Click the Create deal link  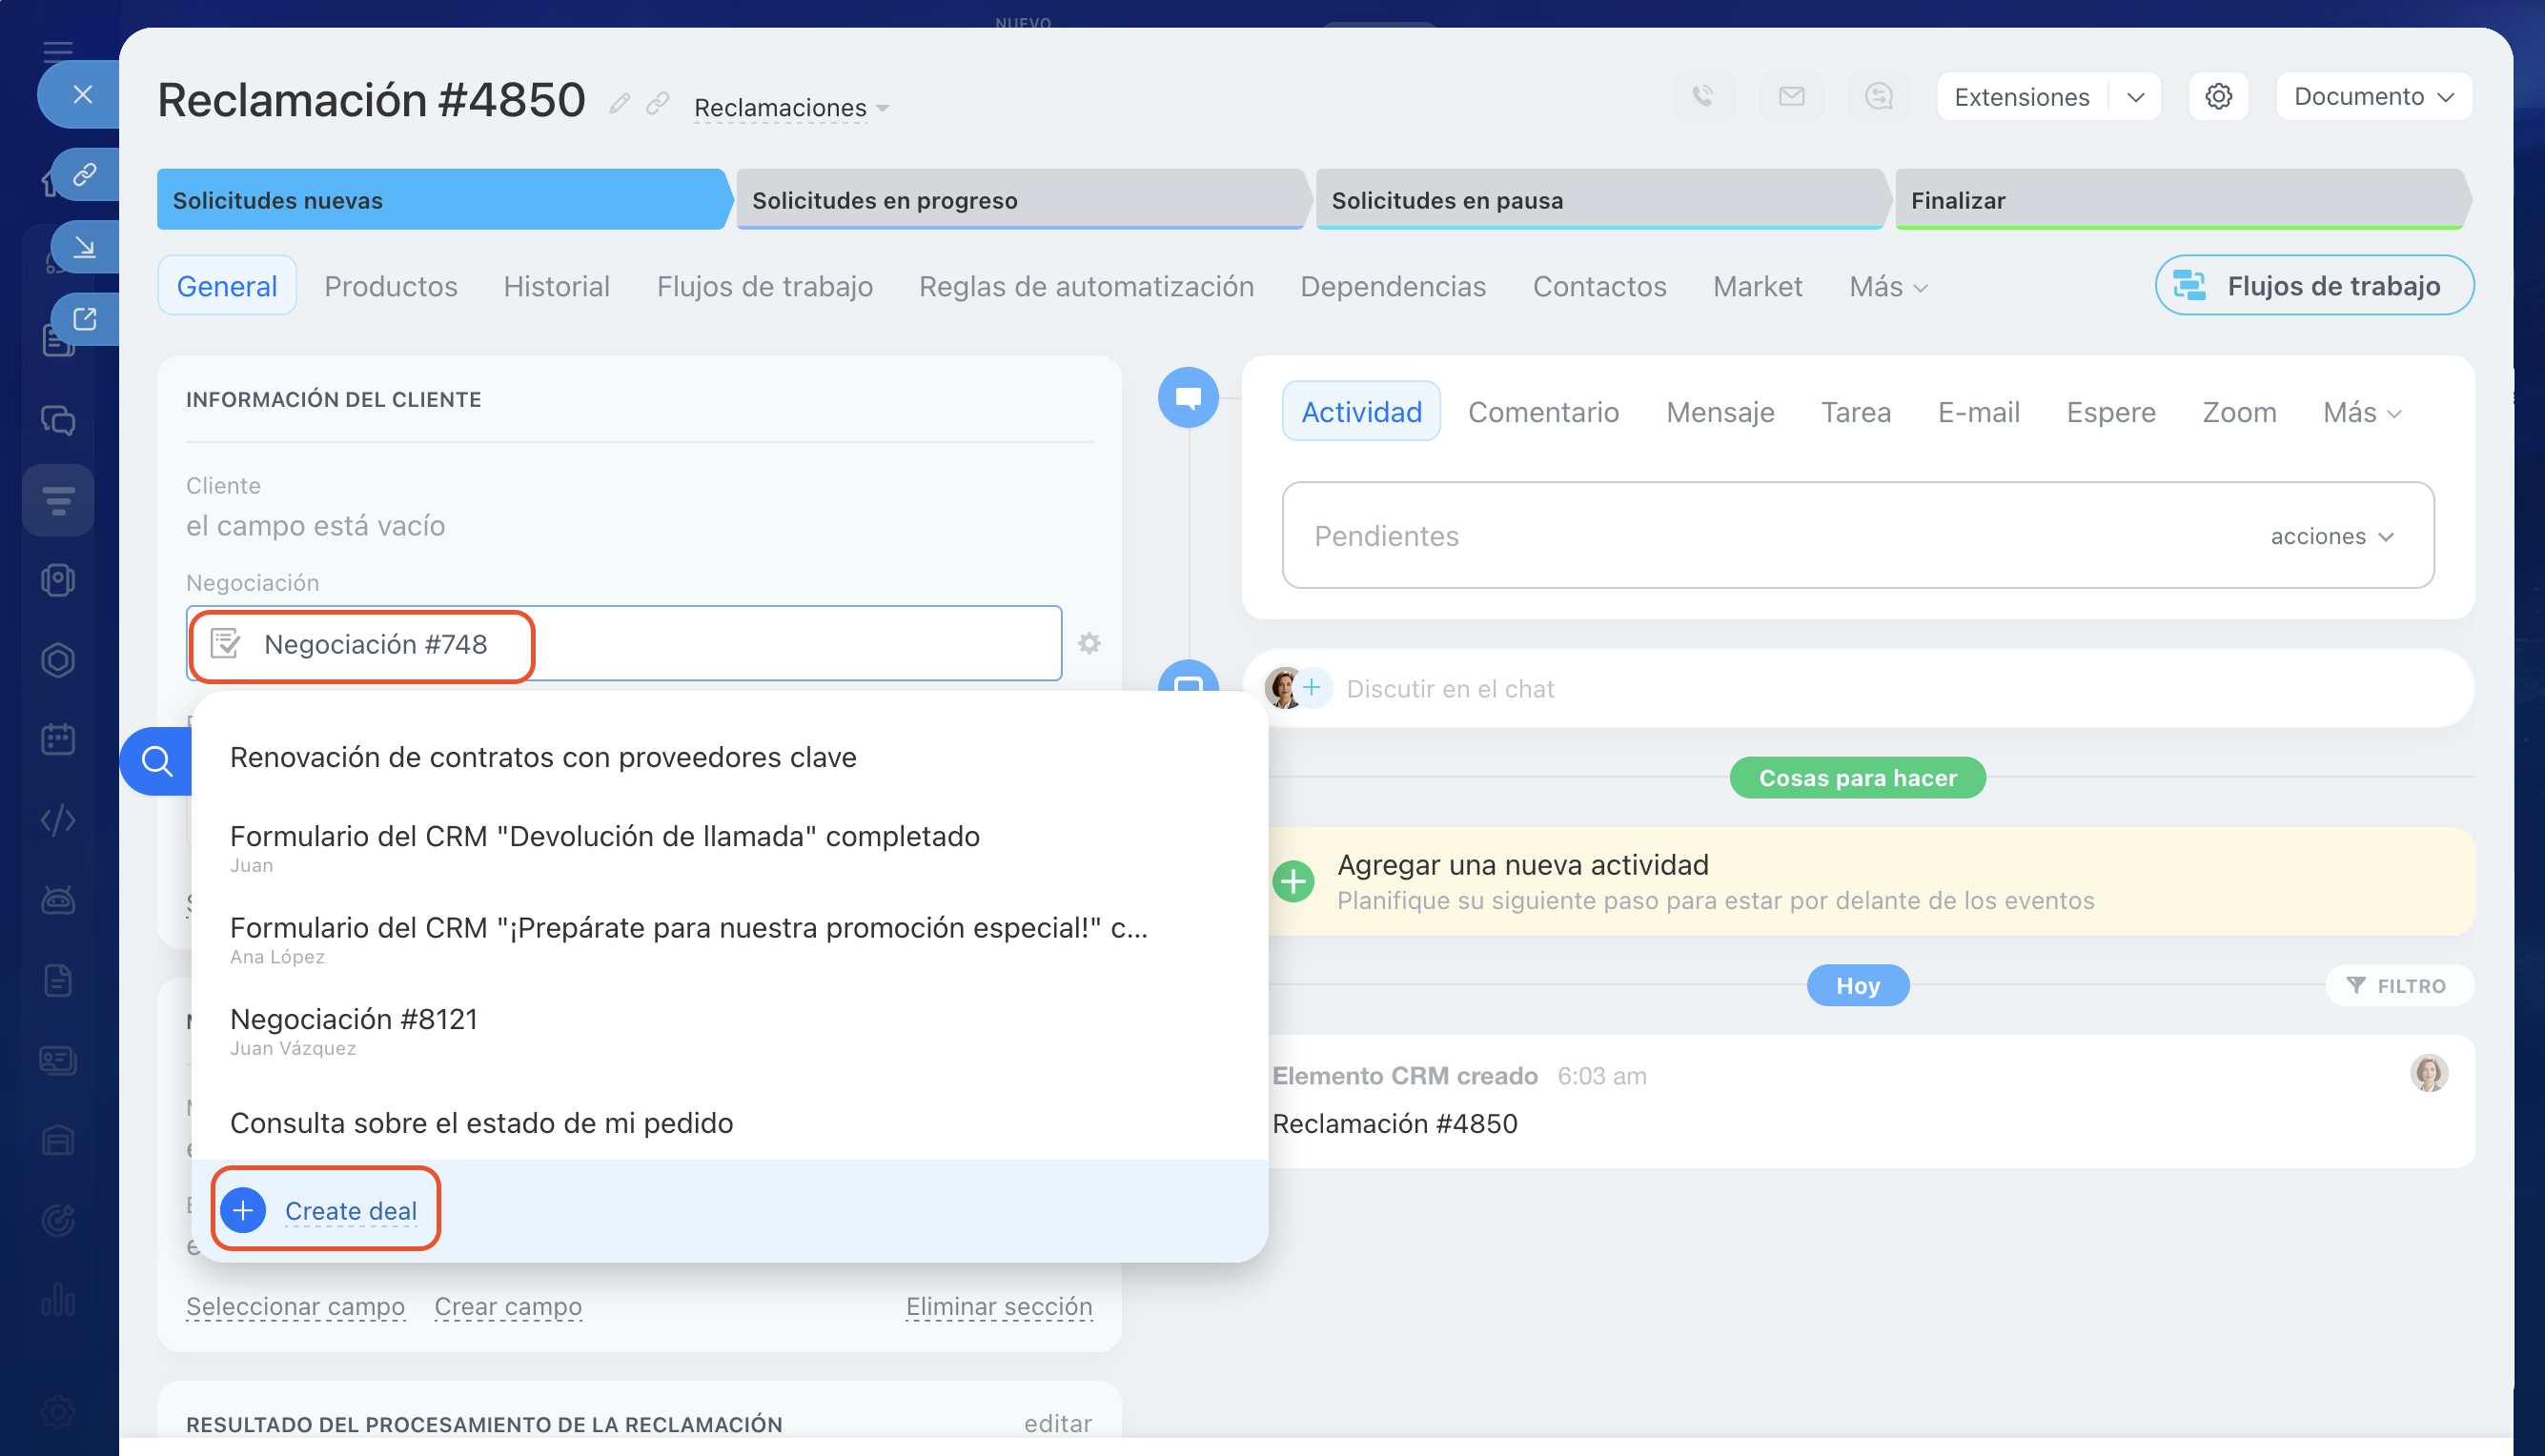point(350,1210)
